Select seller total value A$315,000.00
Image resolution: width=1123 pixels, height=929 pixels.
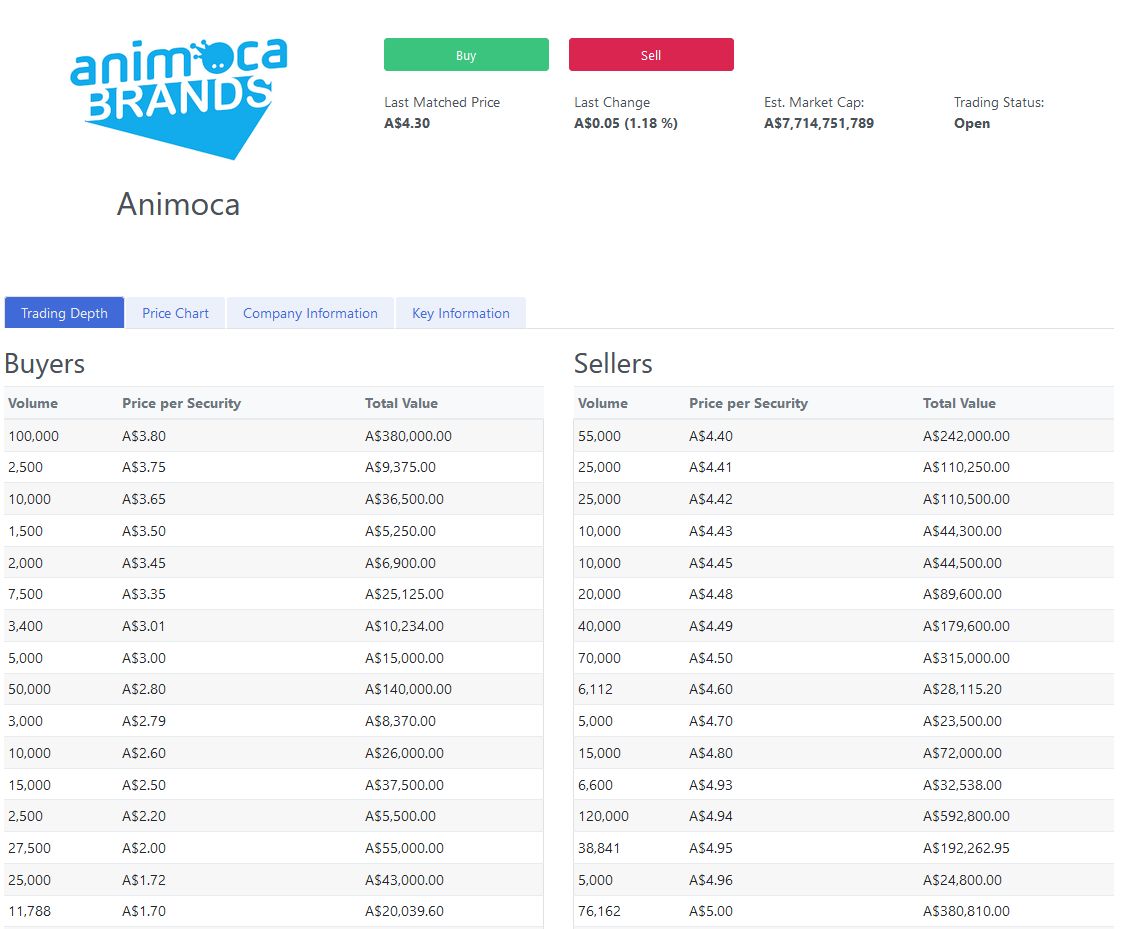tap(966, 658)
